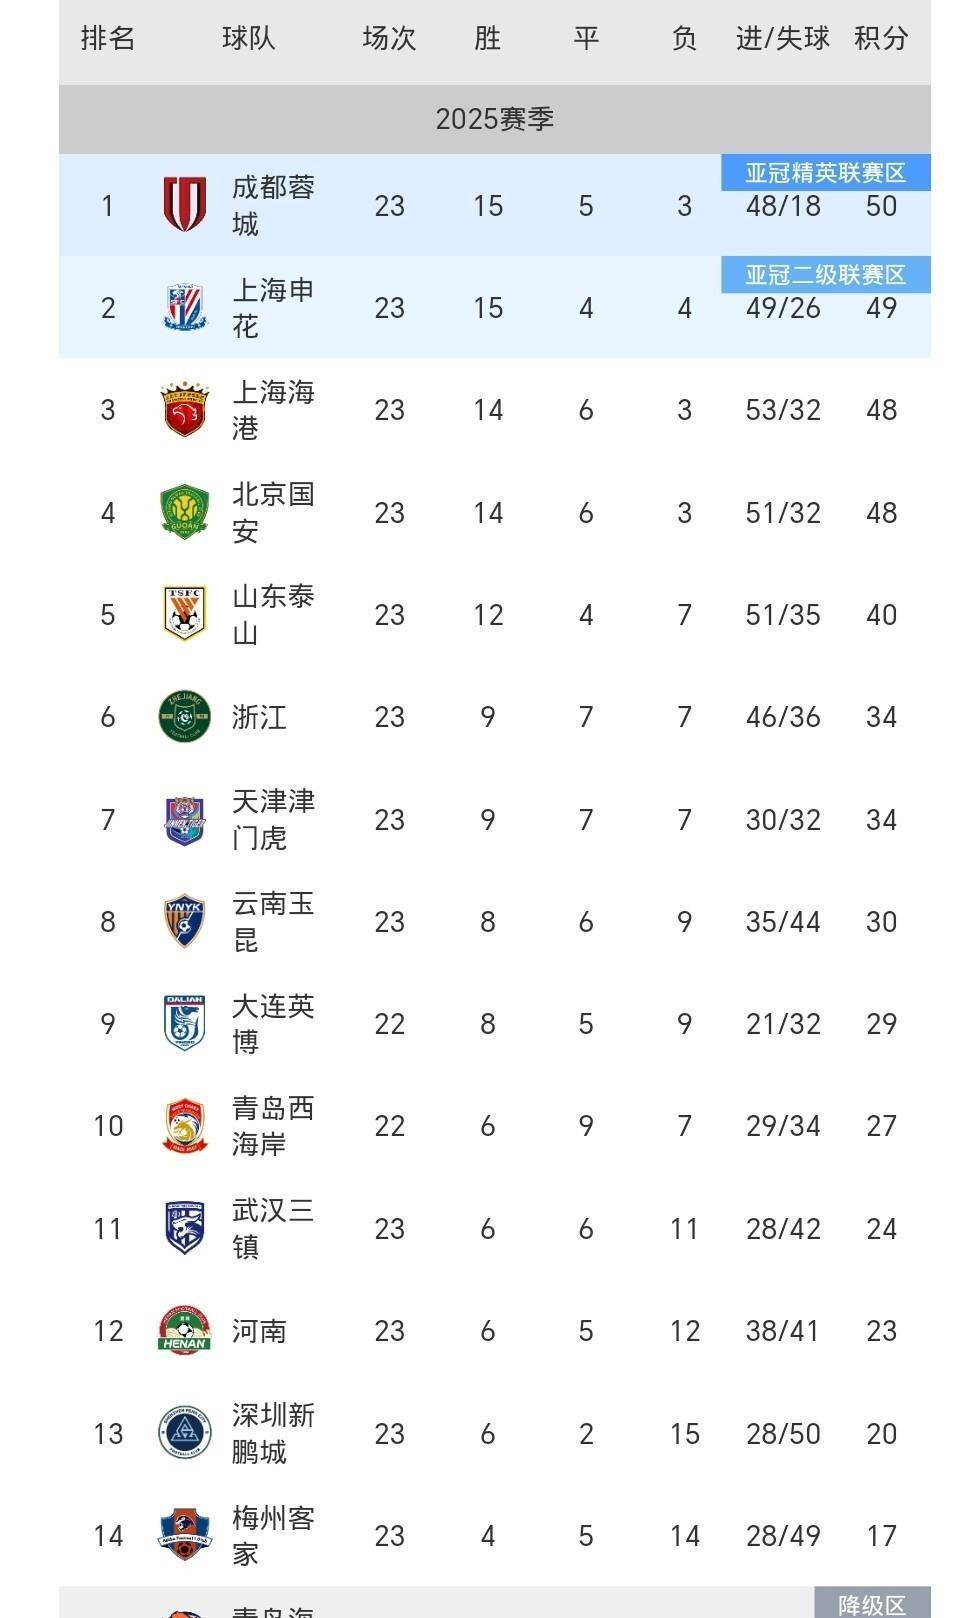Click the Tianjin Jinmen Tiger crest
Screen dimensions: 963x1618
pos(185,819)
